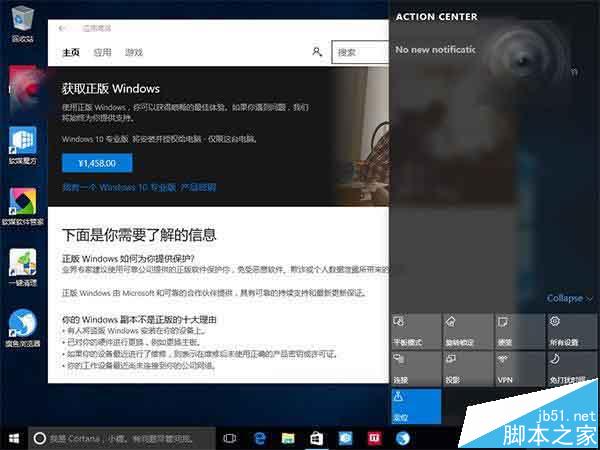The image size is (600, 450).
Task: Click the 获取正版 Windows heading
Action: (111, 89)
